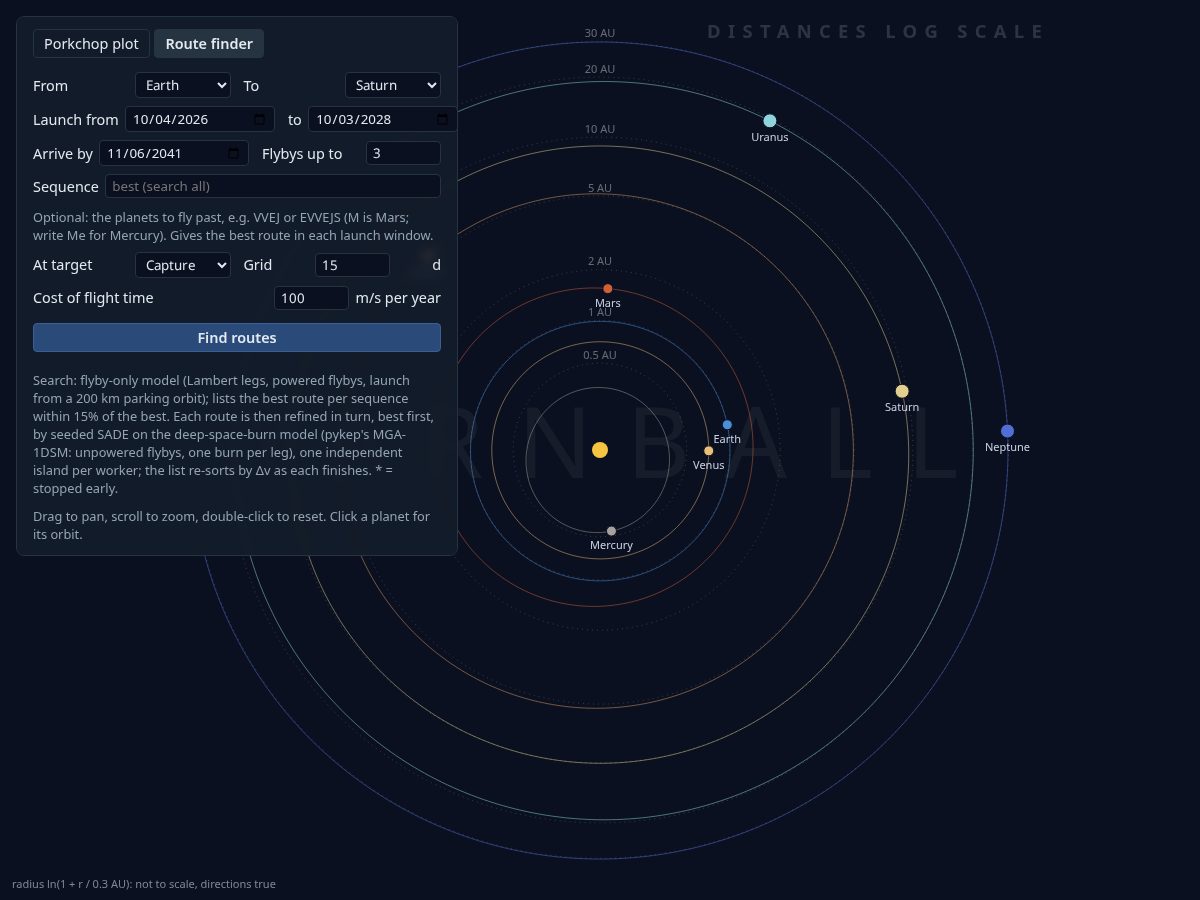Click the Sun at the orbit center
Image resolution: width=1200 pixels, height=900 pixels.
point(600,450)
